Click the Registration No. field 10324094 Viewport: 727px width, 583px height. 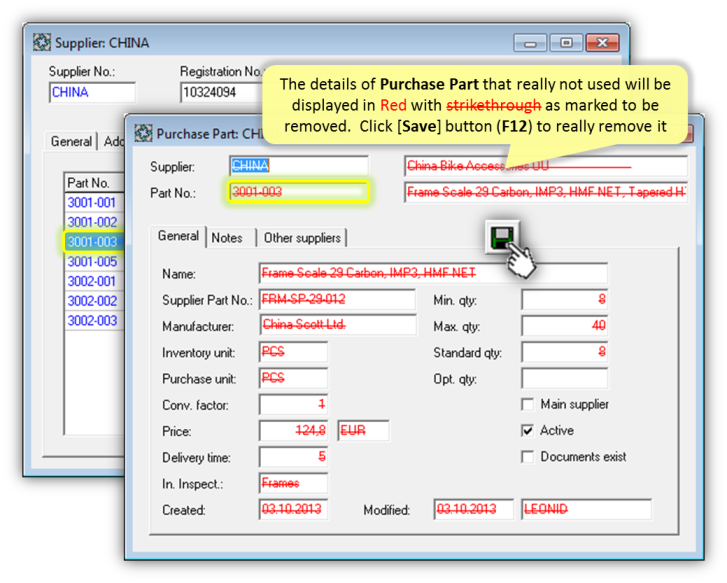[223, 92]
